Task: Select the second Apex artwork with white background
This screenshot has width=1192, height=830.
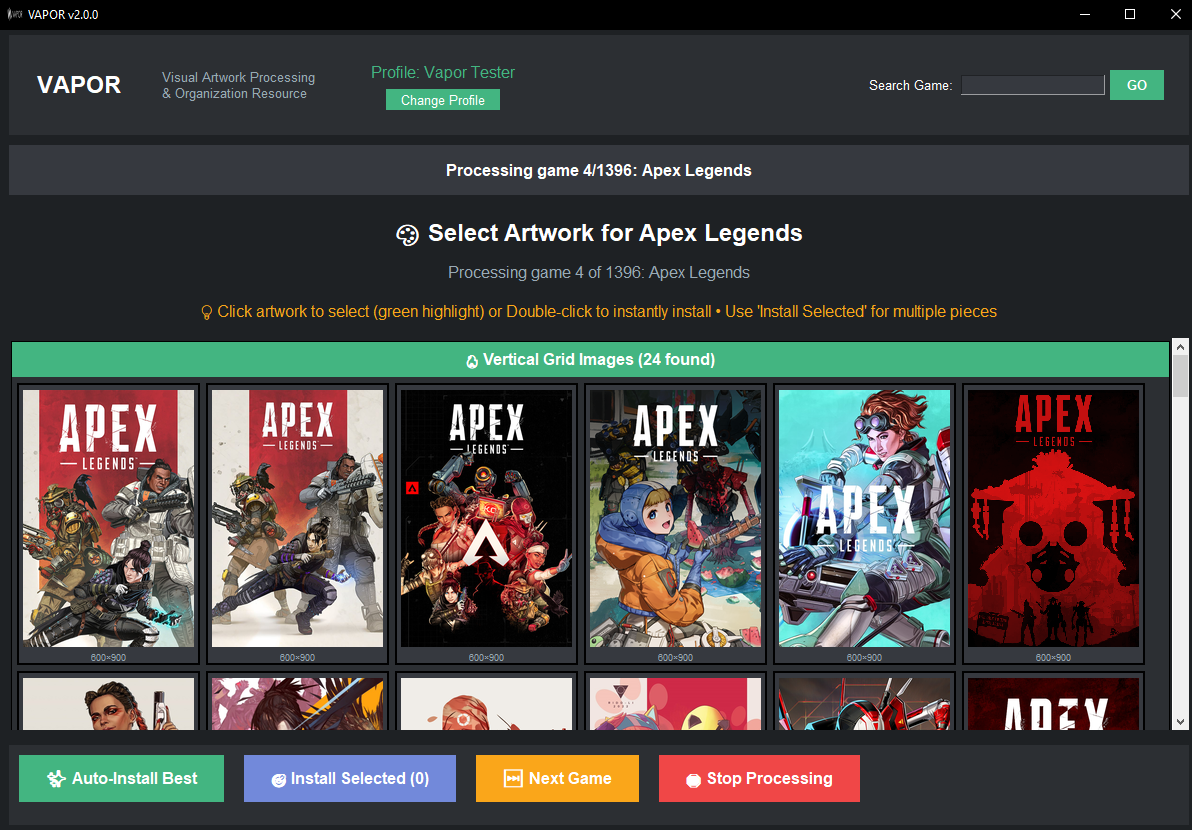Action: tap(297, 518)
